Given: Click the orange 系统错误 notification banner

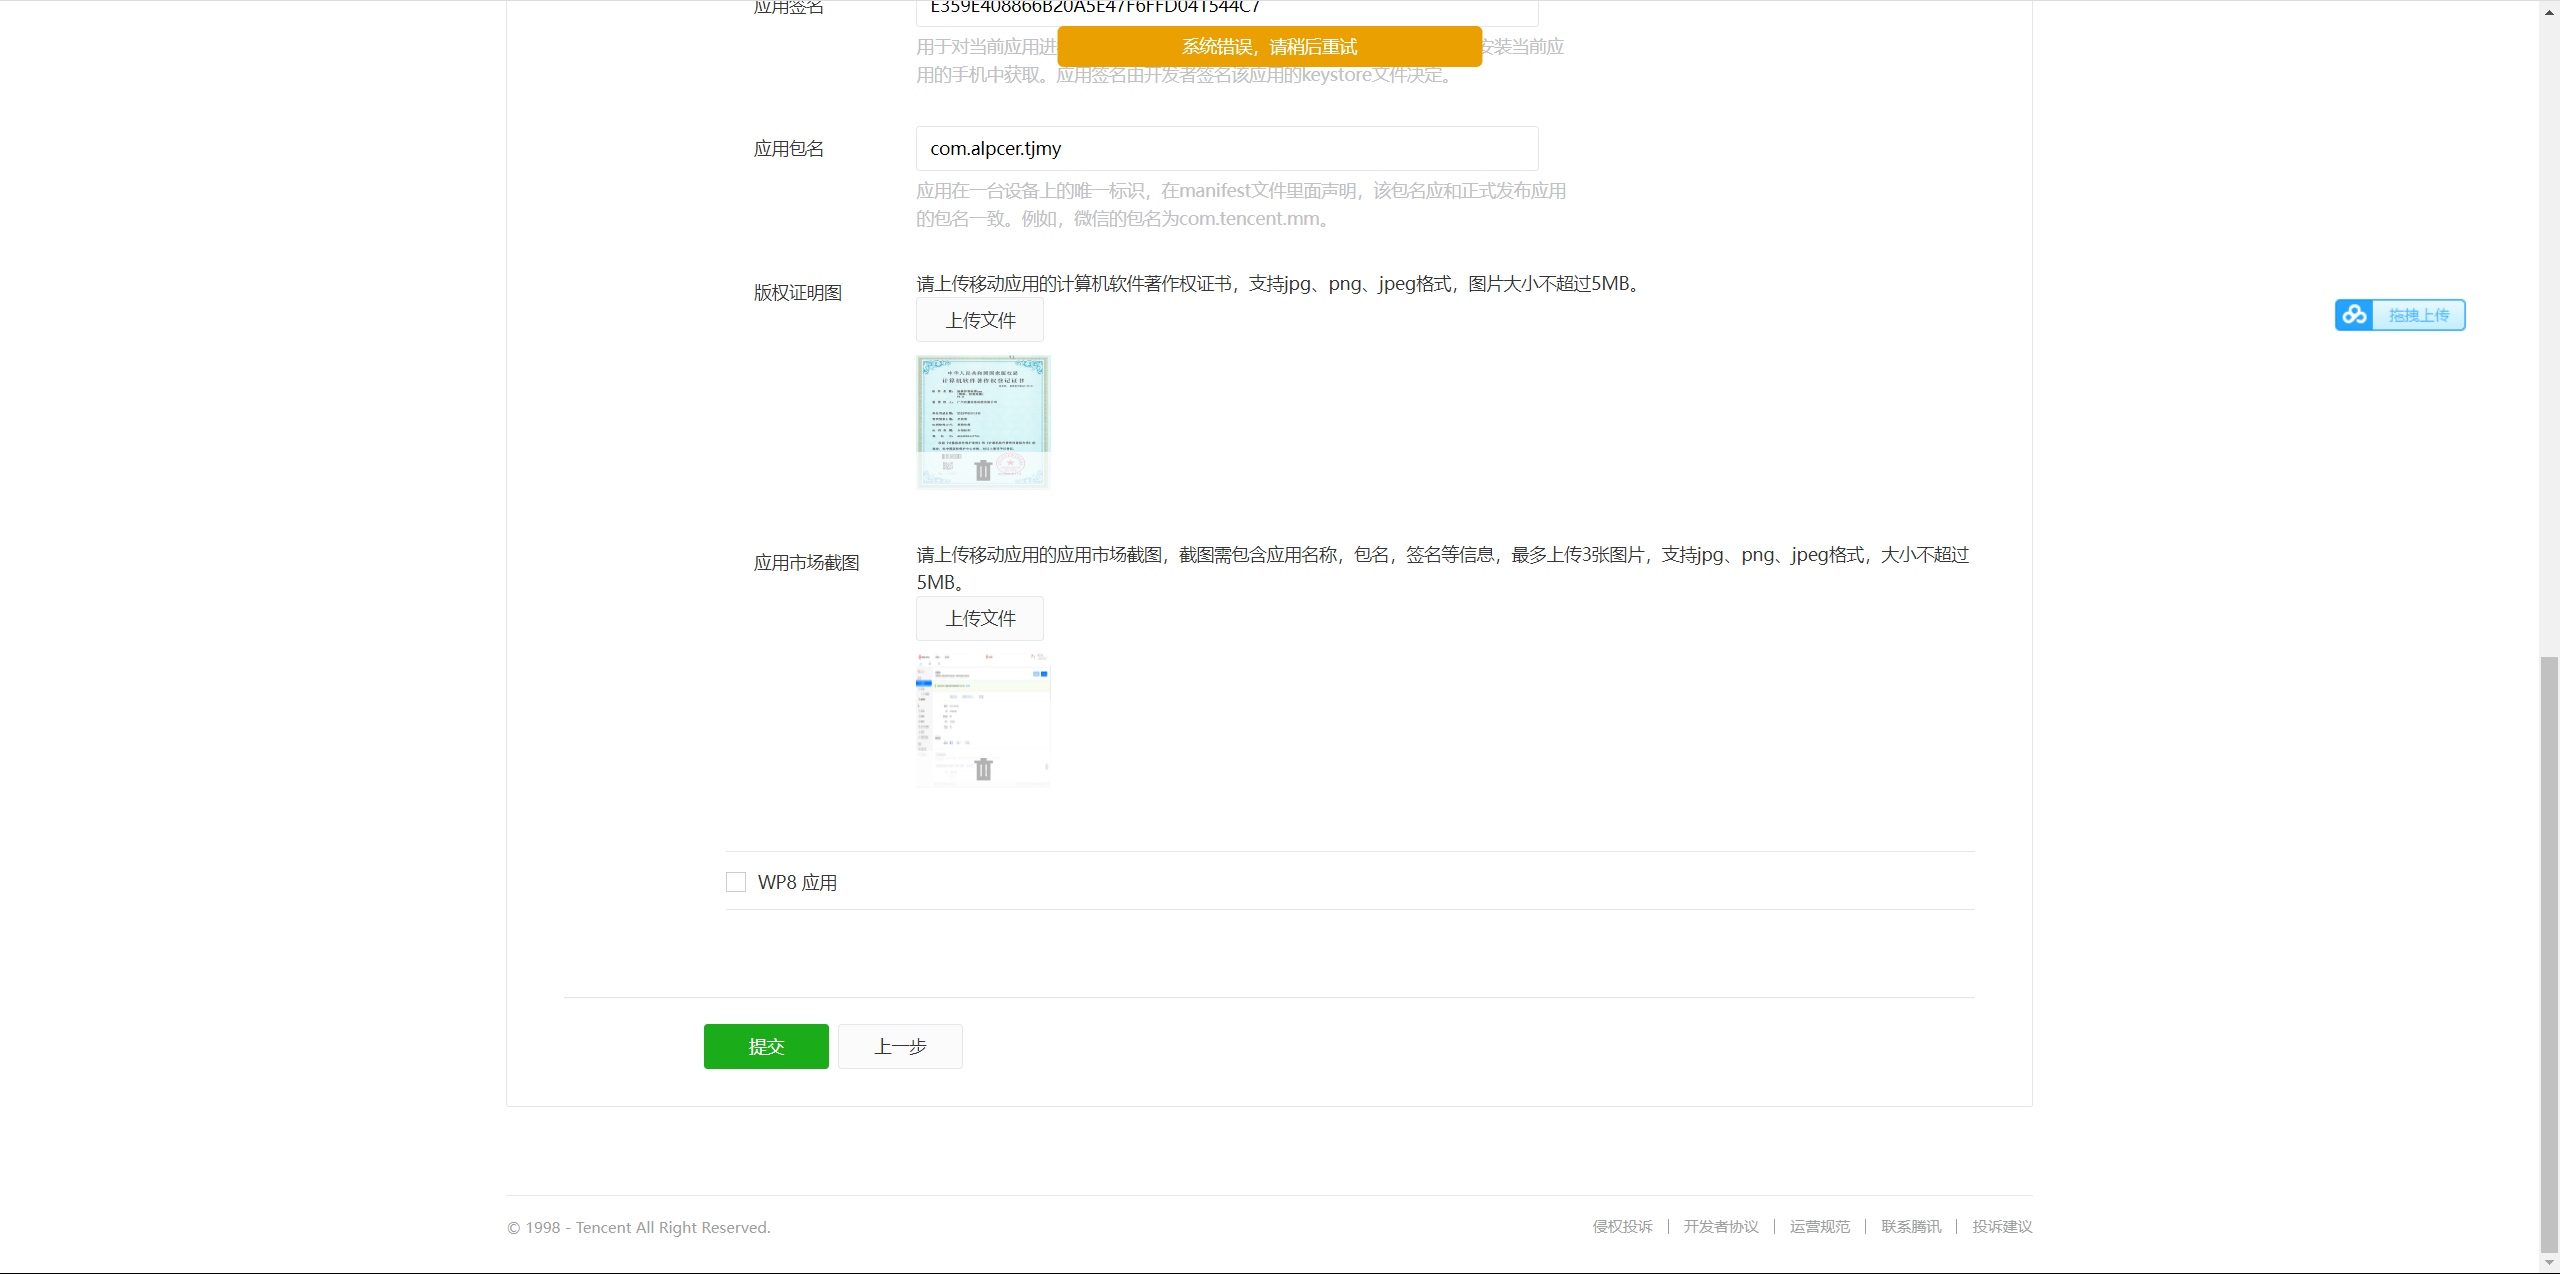Looking at the screenshot, I should [1269, 46].
